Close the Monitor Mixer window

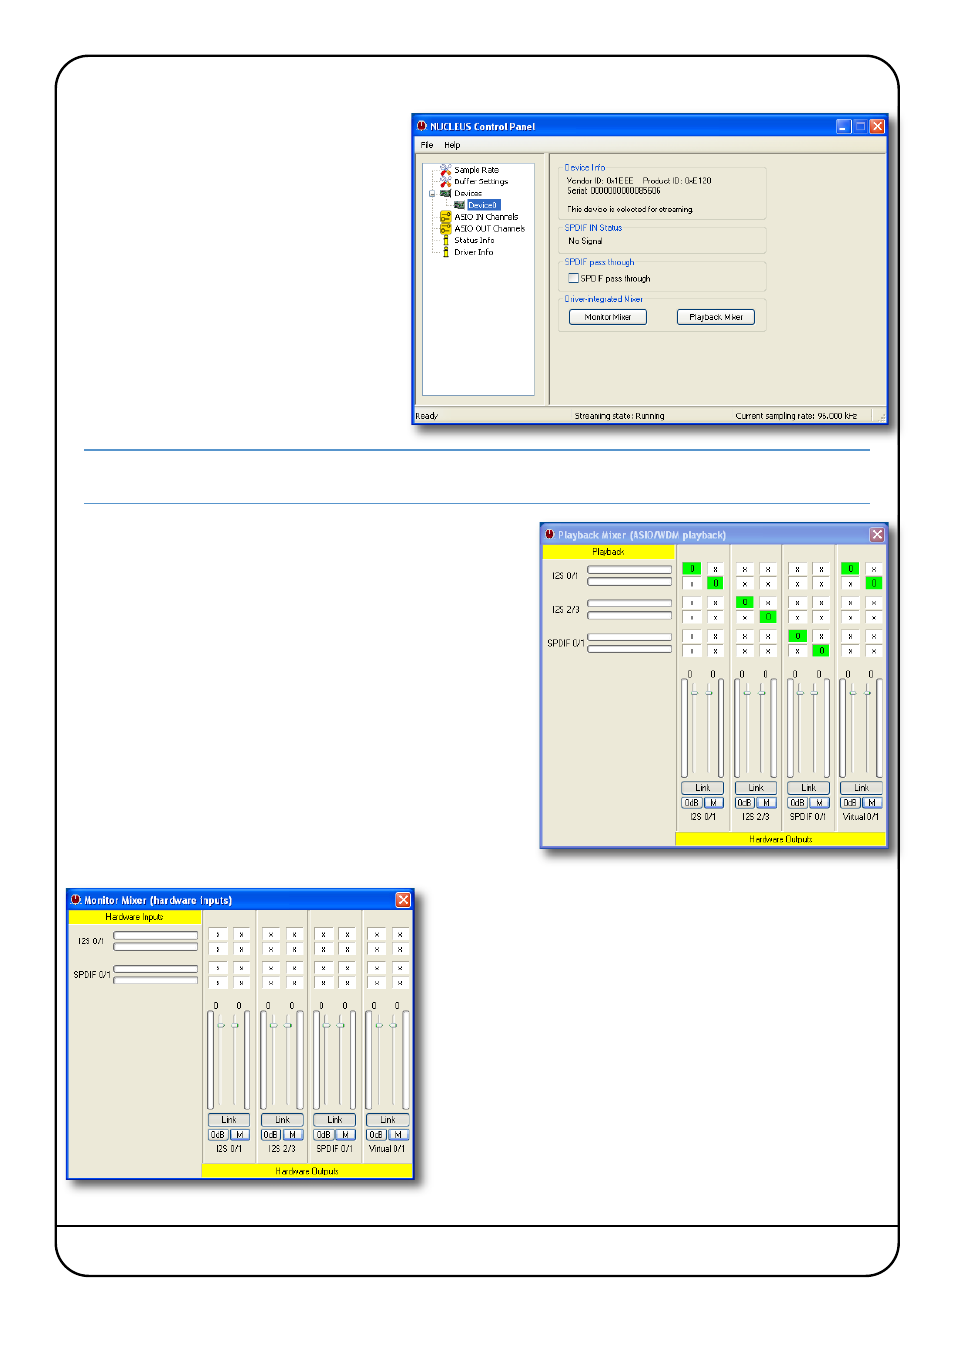tap(403, 900)
